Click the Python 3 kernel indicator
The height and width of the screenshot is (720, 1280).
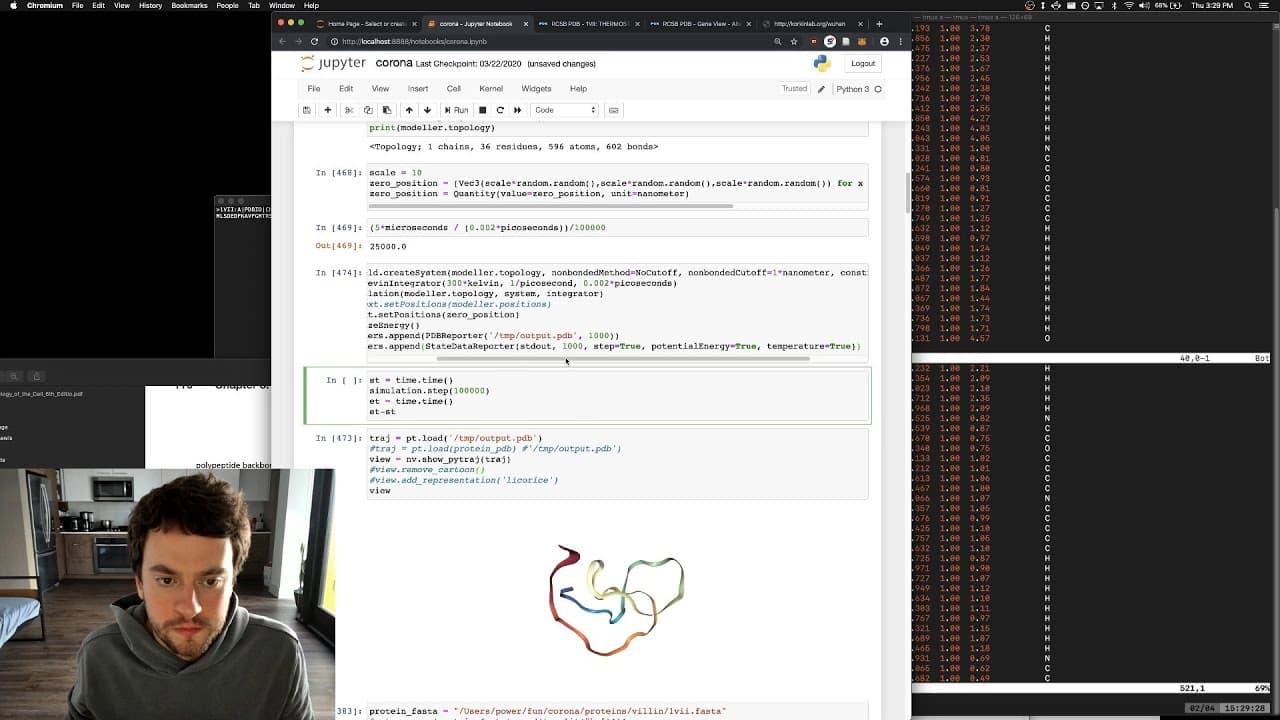(859, 89)
